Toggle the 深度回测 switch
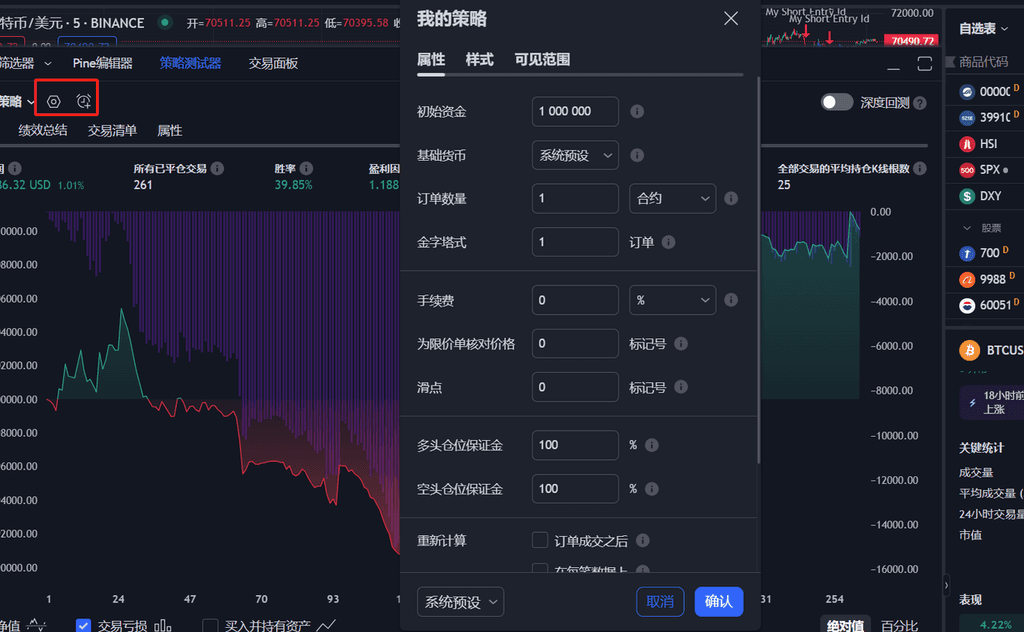 pos(836,102)
